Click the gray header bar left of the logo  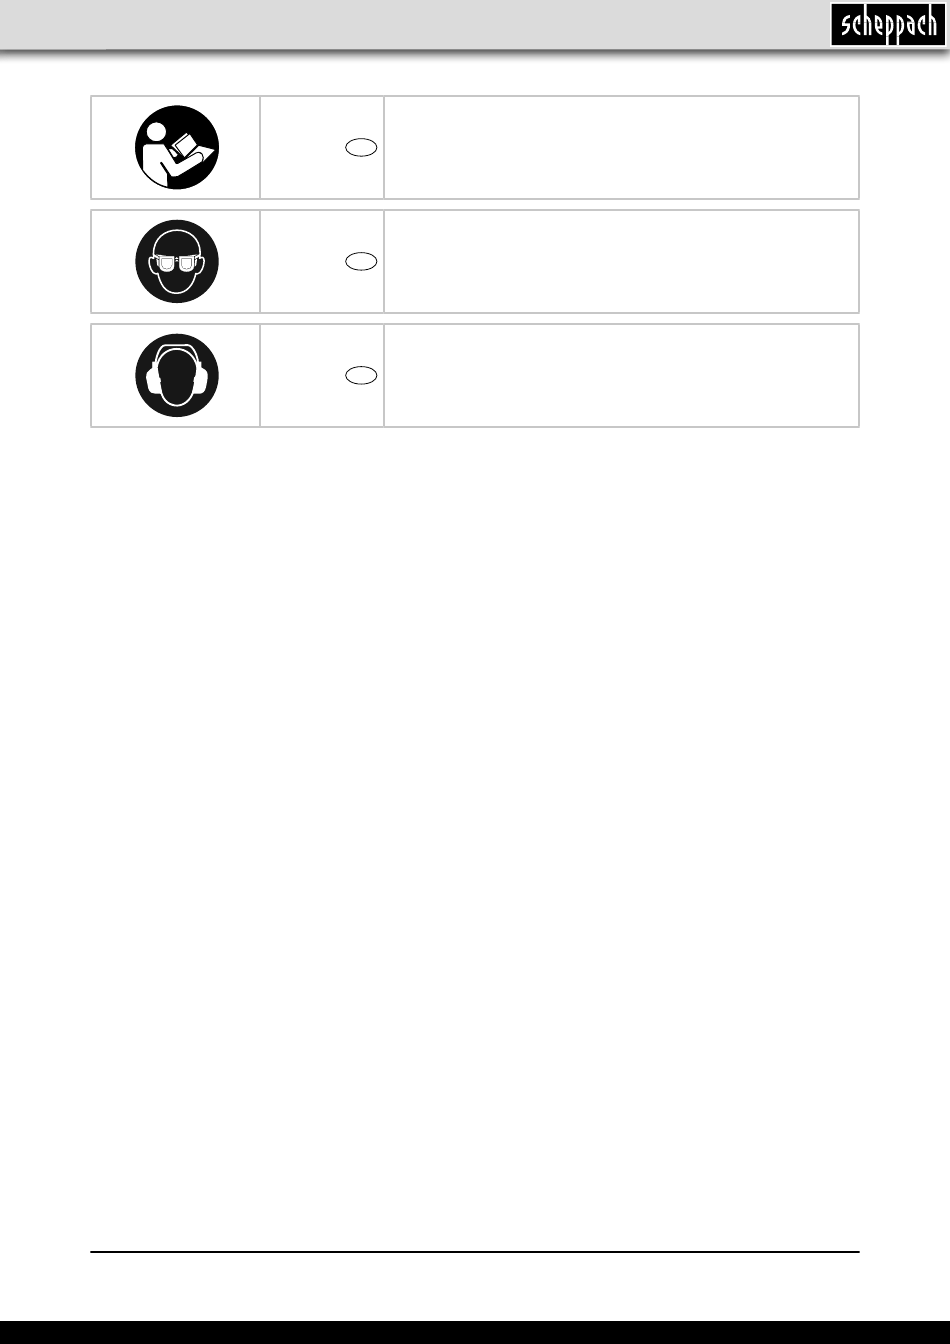[400, 24]
